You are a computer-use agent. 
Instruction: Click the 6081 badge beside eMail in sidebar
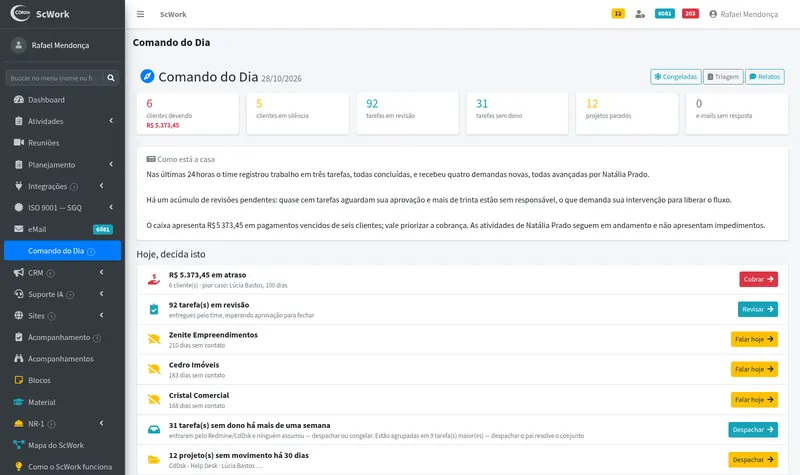pos(103,230)
